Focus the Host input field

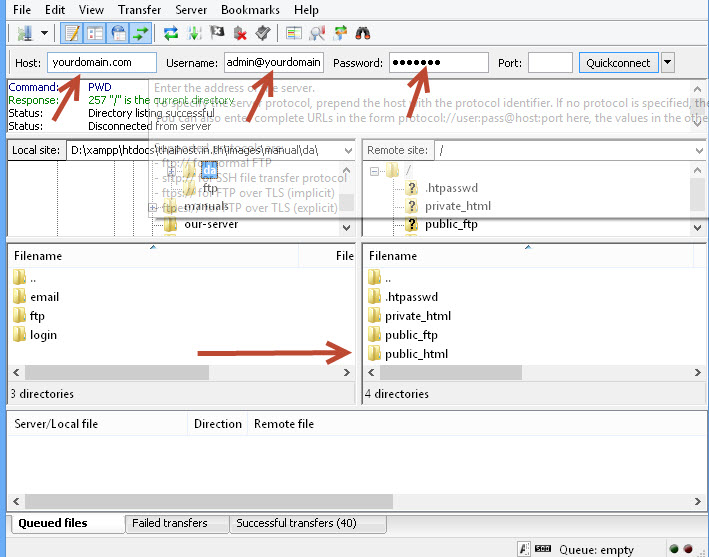pyautogui.click(x=102, y=62)
